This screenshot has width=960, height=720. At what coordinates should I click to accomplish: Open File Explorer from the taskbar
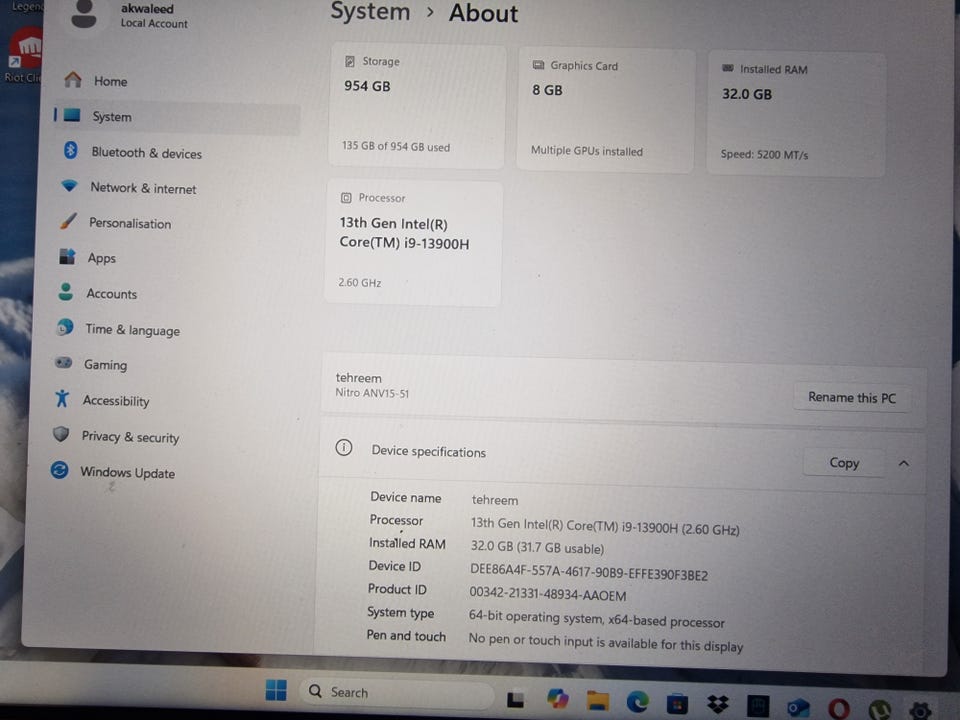pos(598,700)
